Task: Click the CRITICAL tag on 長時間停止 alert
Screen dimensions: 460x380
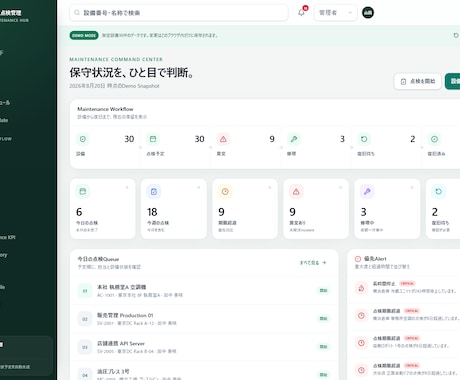Action: click(x=407, y=284)
